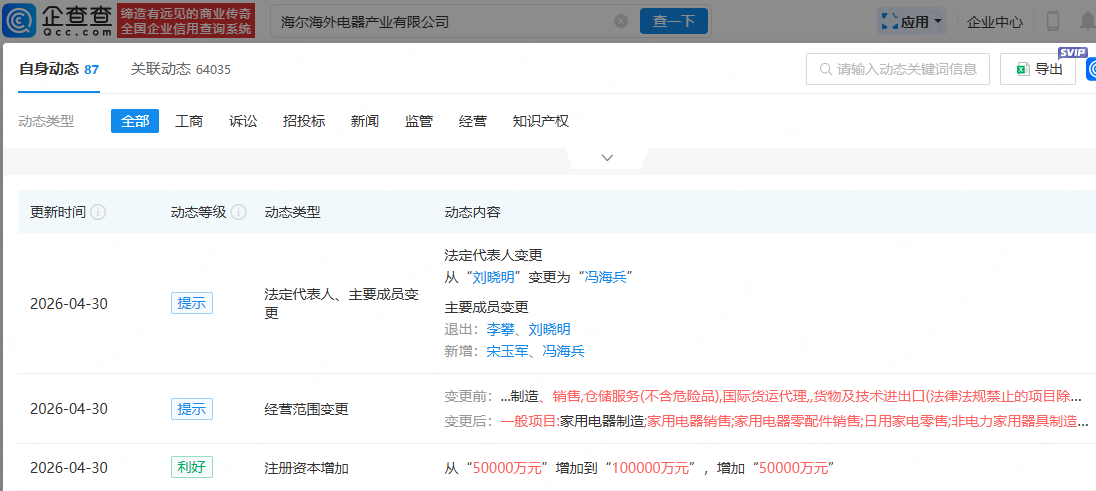Image resolution: width=1096 pixels, height=491 pixels.
Task: Open 企业中心 link
Action: 995,22
